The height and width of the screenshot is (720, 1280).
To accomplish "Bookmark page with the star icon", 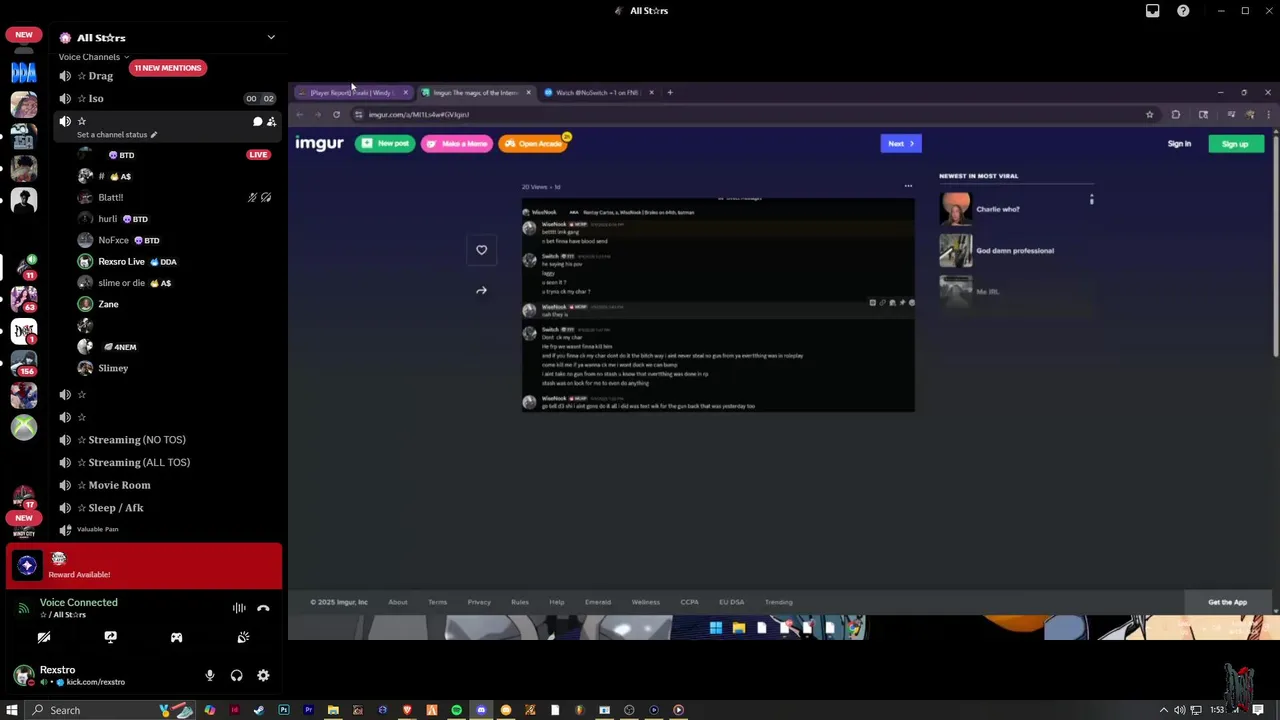I will click(x=1149, y=115).
